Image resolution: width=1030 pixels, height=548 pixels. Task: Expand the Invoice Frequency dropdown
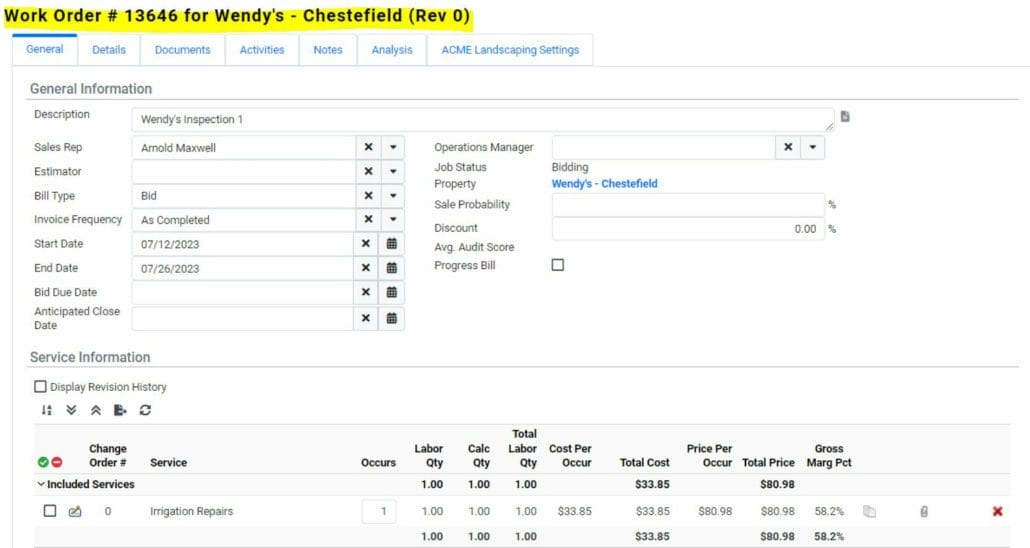coord(393,220)
